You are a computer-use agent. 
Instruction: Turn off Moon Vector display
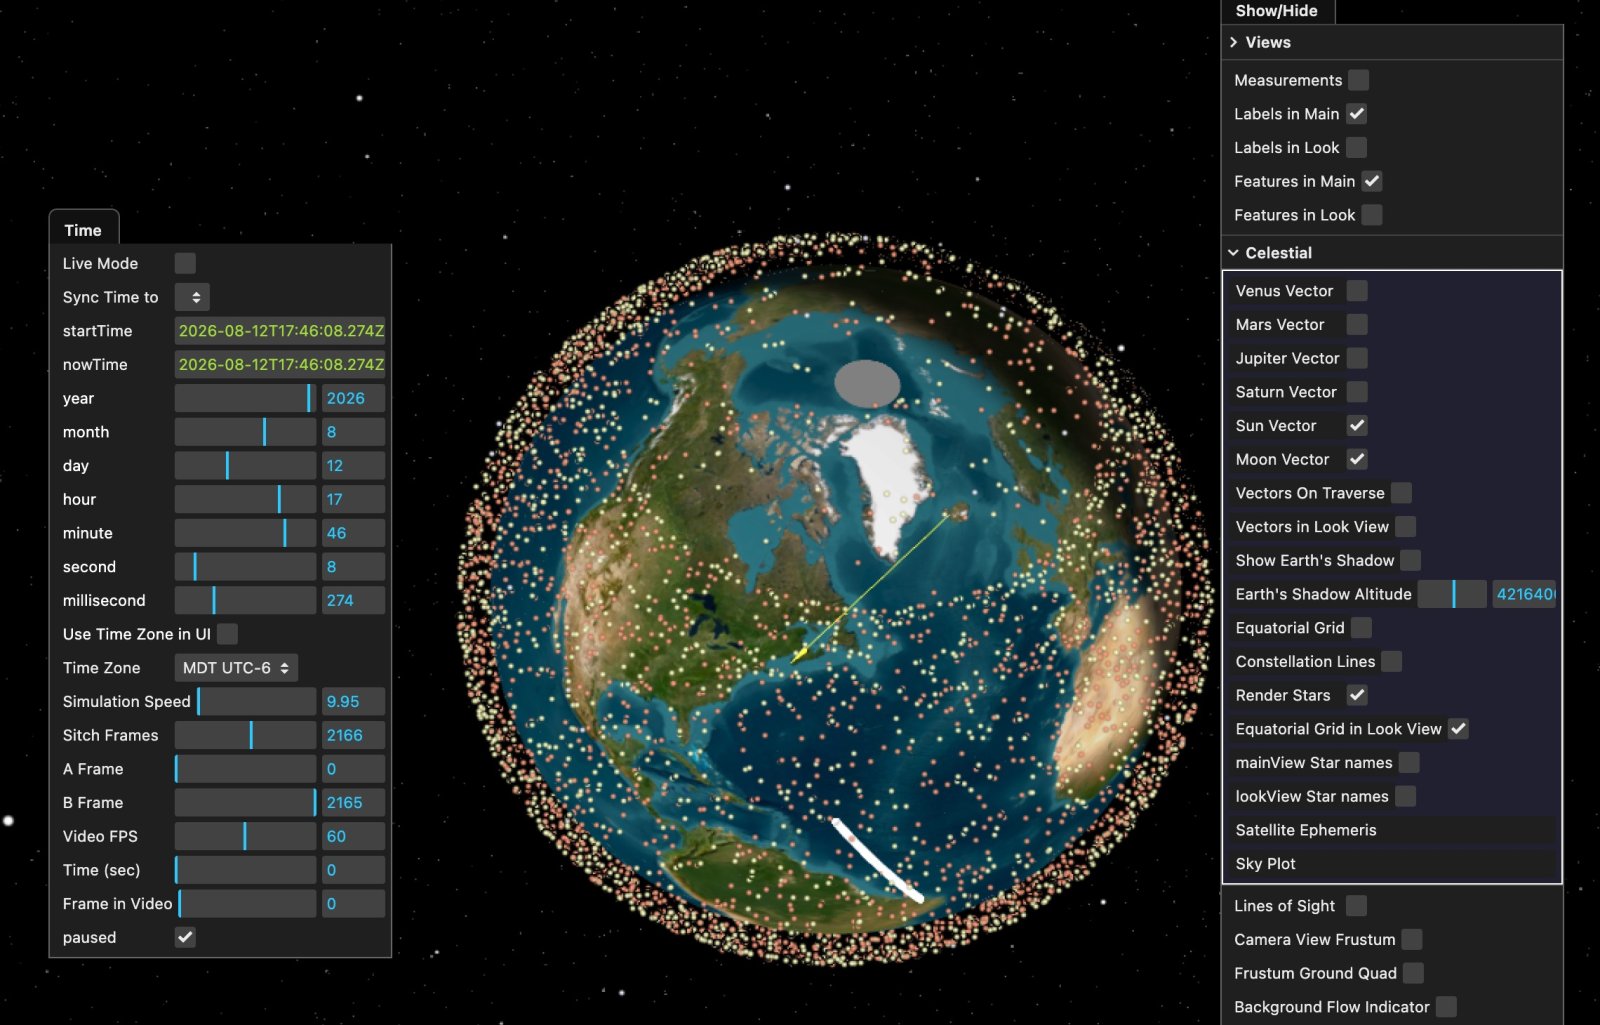(x=1357, y=460)
